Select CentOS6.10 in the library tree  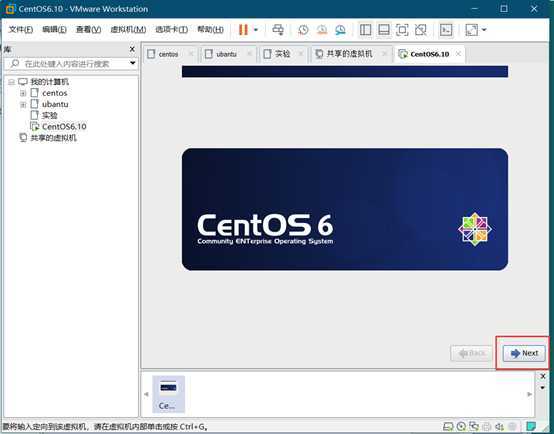click(x=64, y=127)
